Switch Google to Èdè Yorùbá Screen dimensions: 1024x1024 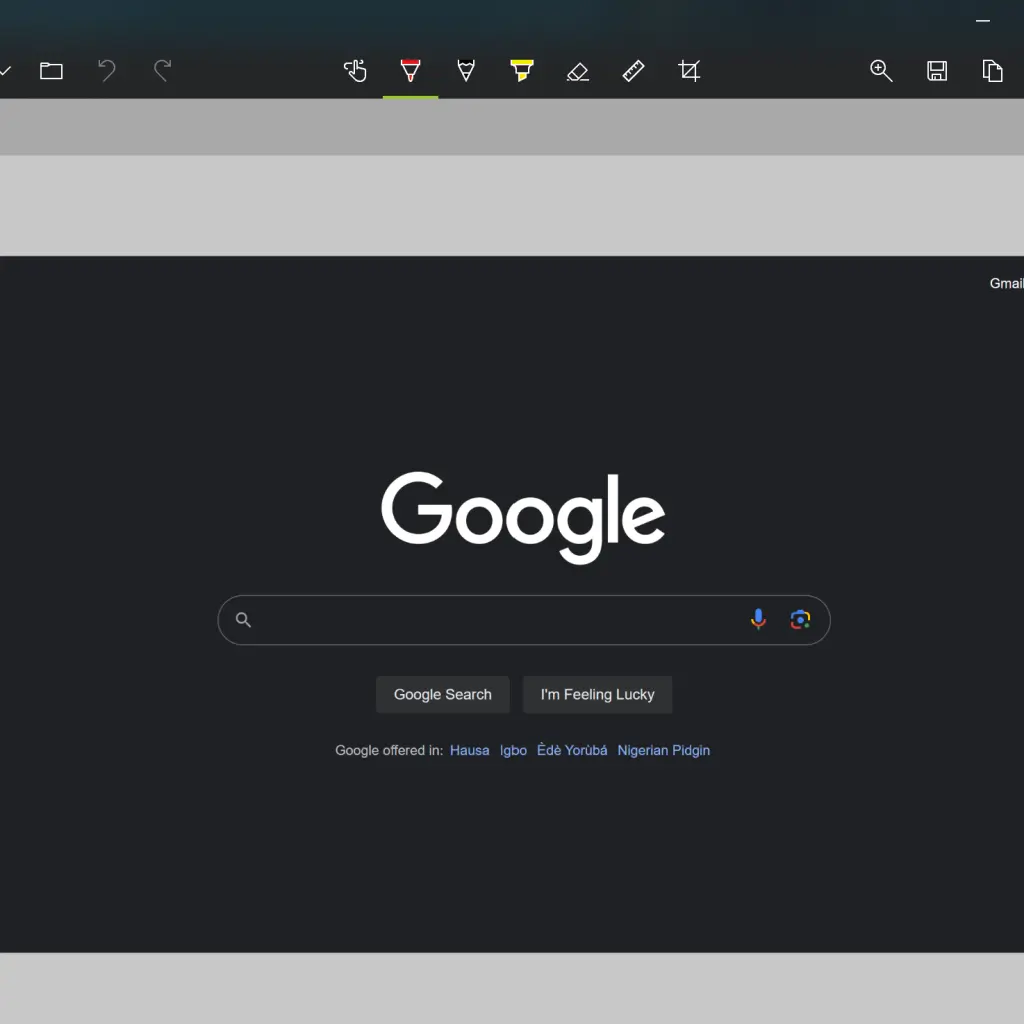point(572,750)
